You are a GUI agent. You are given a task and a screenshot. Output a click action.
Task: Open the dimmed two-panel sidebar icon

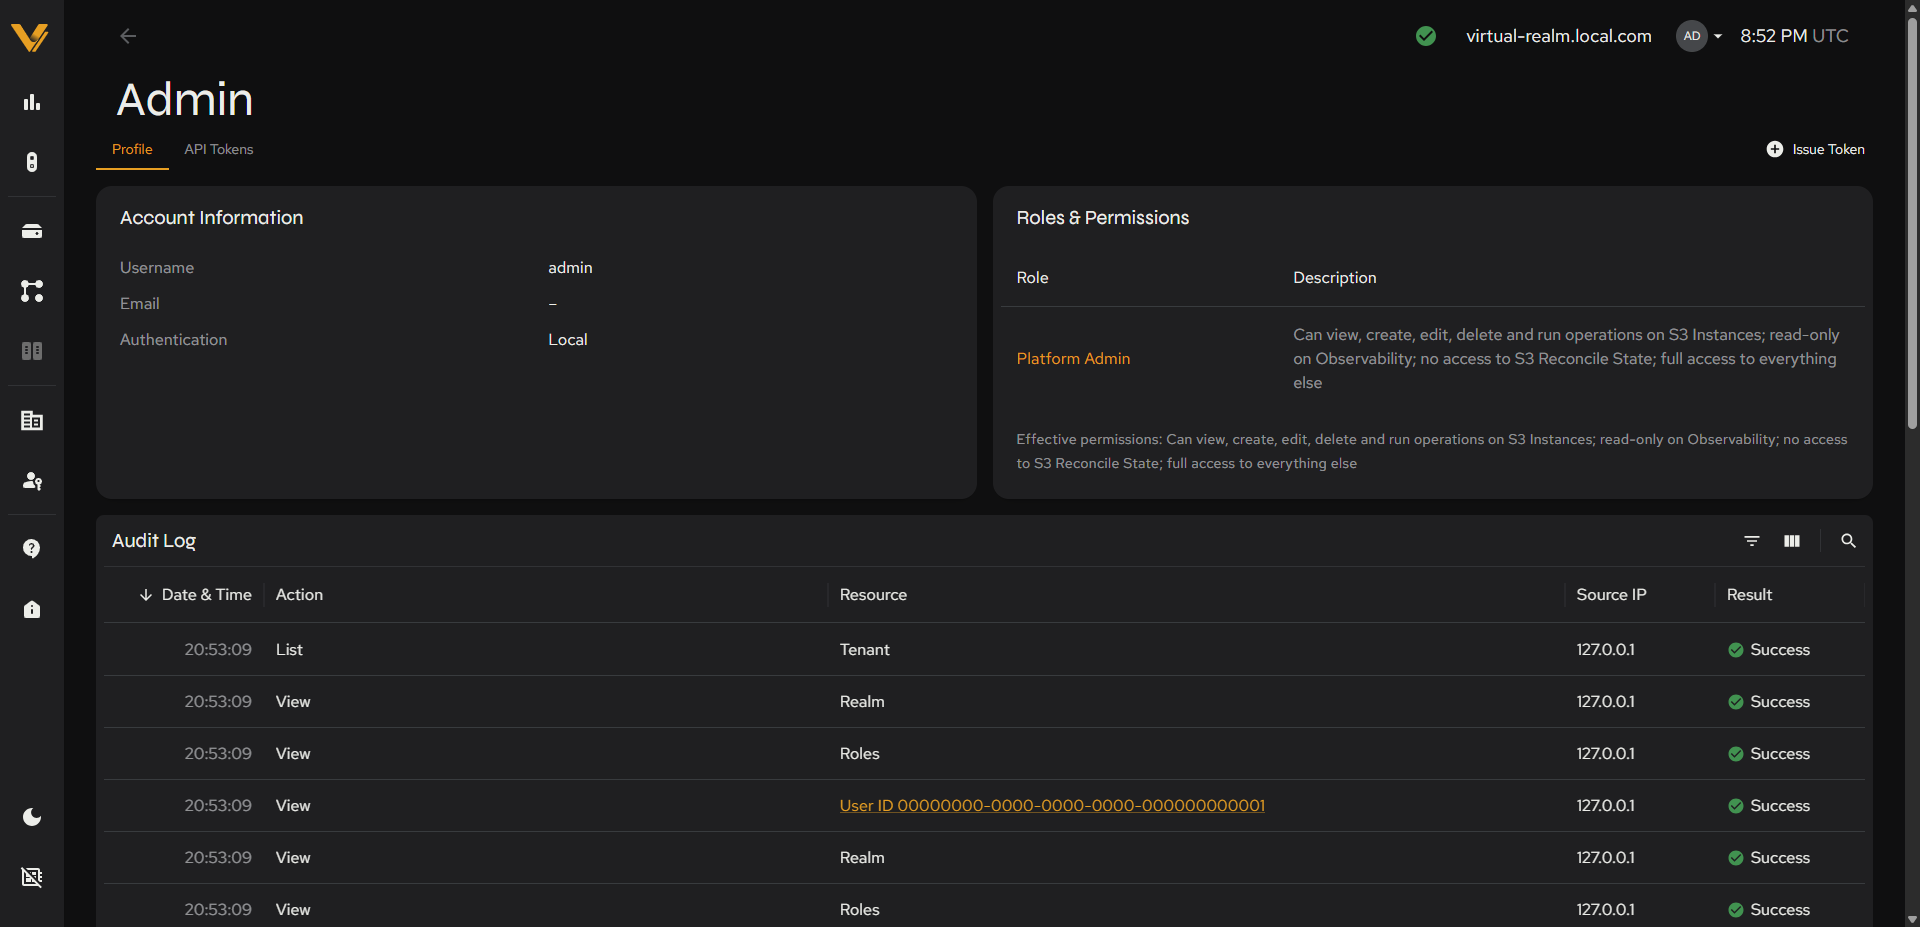[x=32, y=351]
